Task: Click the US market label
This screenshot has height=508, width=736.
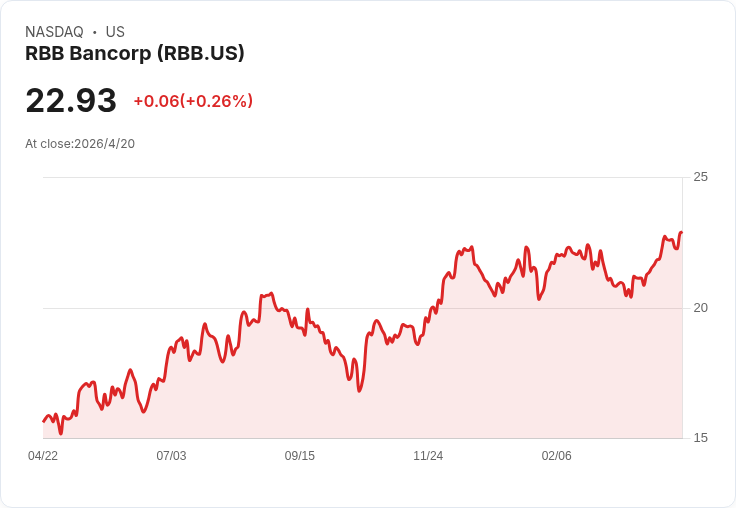Action: [115, 32]
